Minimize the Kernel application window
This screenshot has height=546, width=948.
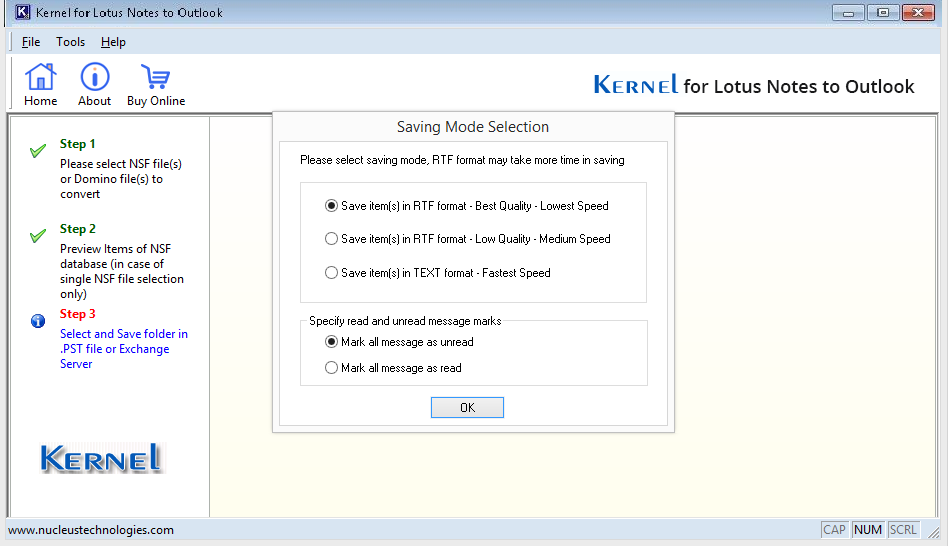pyautogui.click(x=848, y=13)
